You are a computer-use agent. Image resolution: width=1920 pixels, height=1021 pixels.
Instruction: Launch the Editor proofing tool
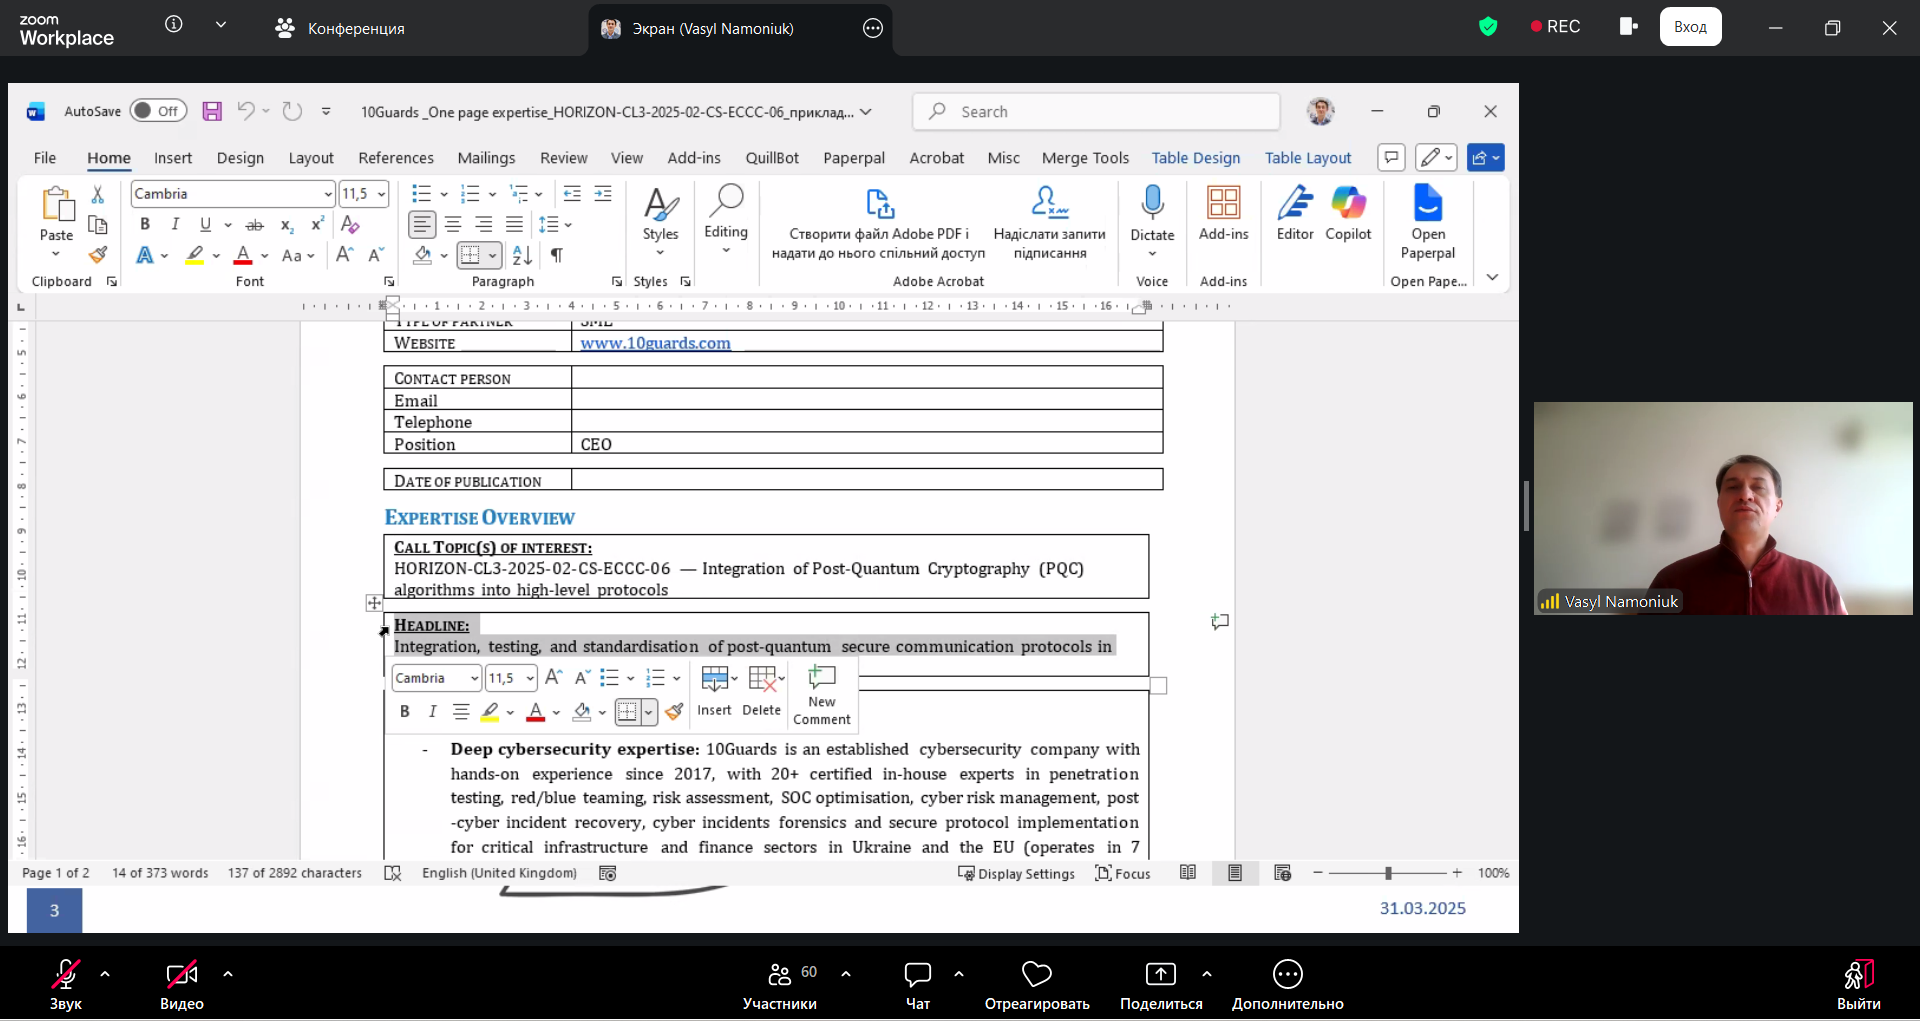click(x=1295, y=213)
